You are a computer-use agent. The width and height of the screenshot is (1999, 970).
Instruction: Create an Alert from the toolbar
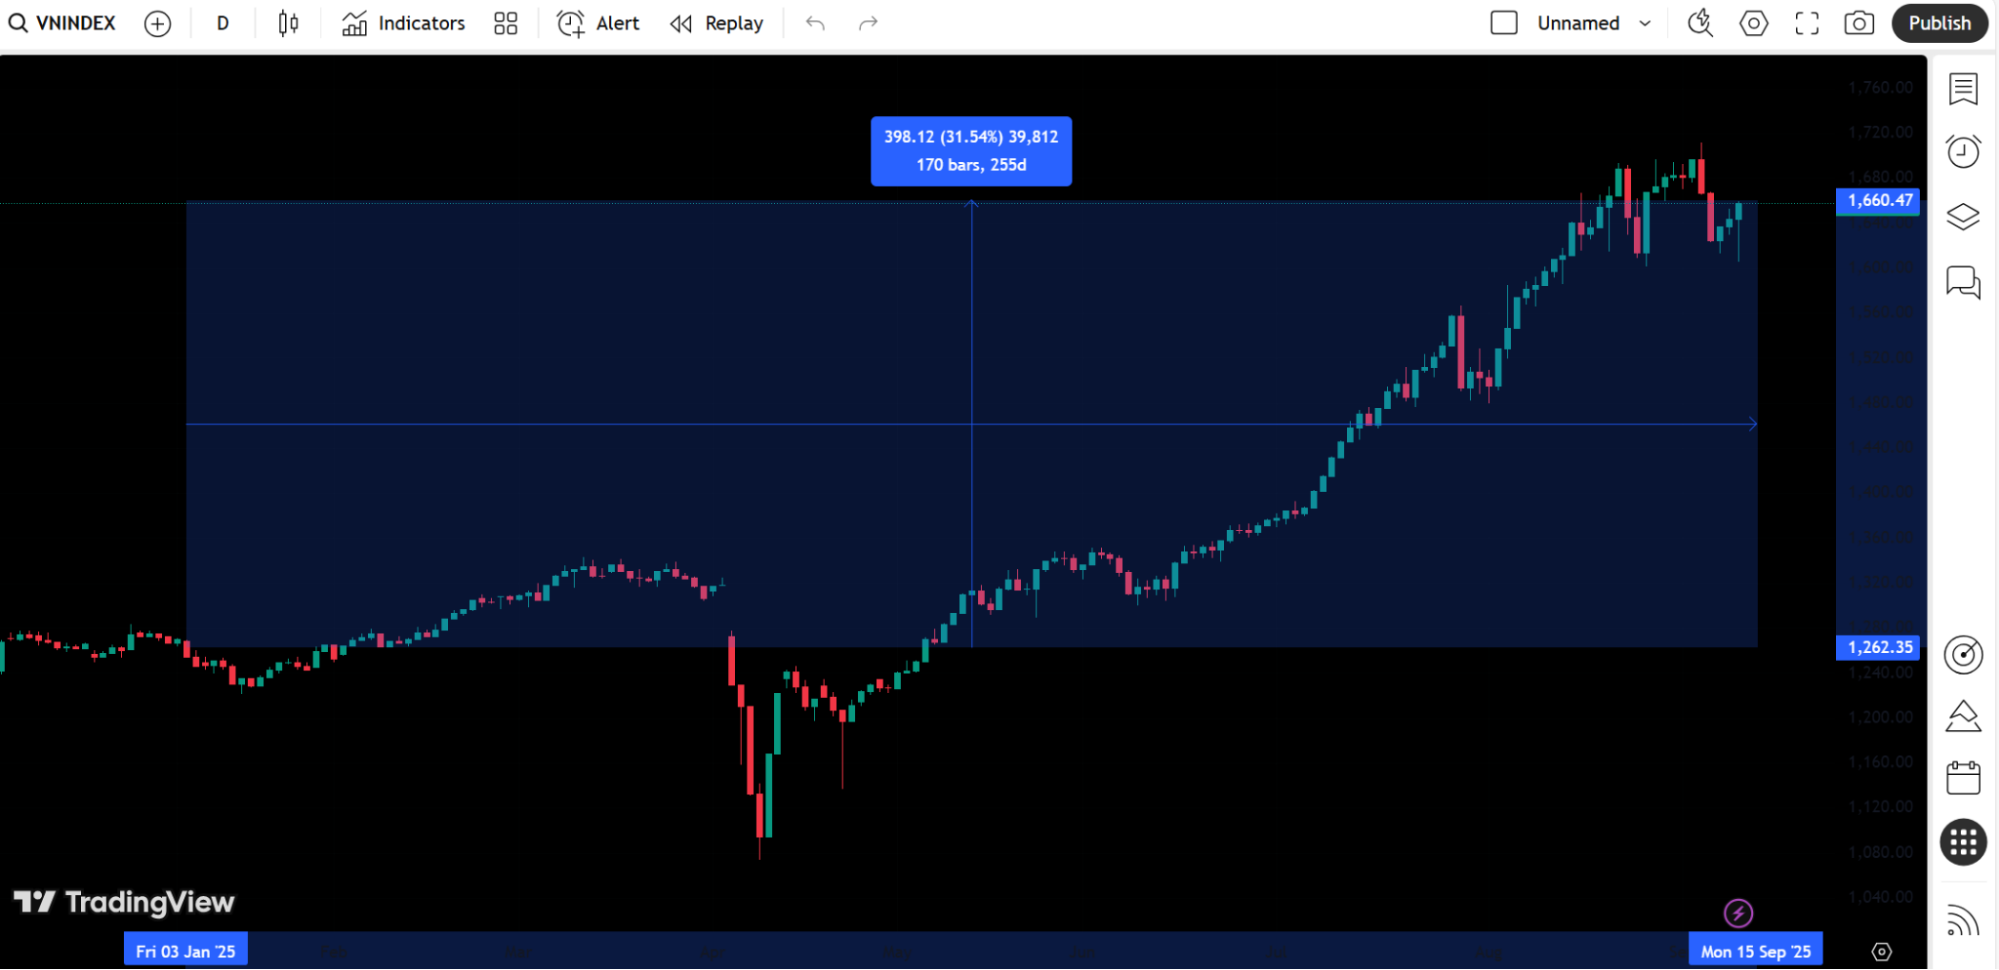598,23
